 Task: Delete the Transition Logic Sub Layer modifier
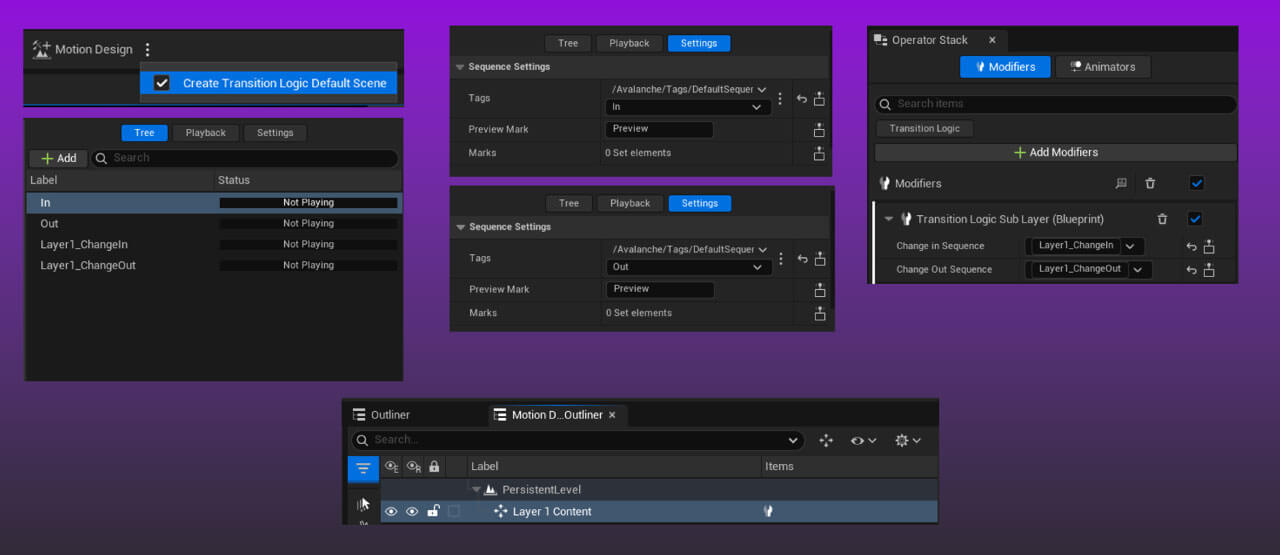[1162, 219]
